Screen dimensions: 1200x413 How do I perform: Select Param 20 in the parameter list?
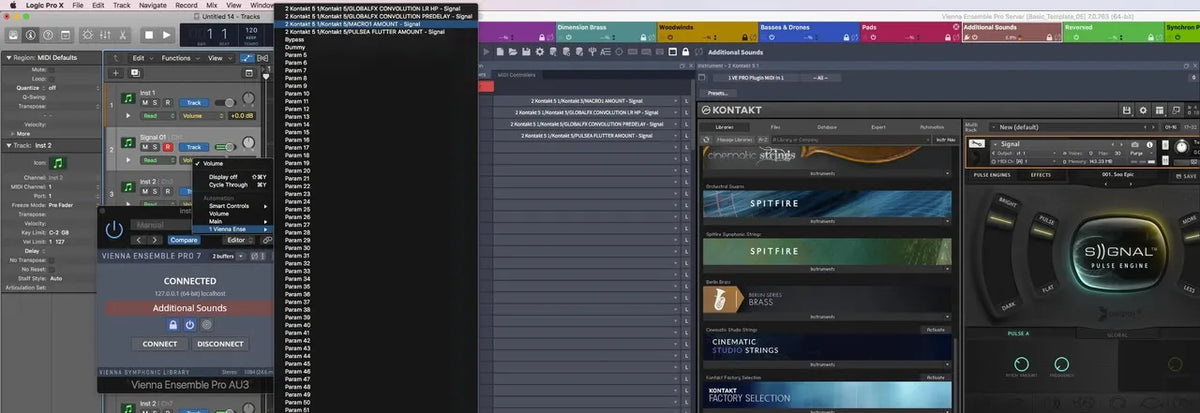298,170
